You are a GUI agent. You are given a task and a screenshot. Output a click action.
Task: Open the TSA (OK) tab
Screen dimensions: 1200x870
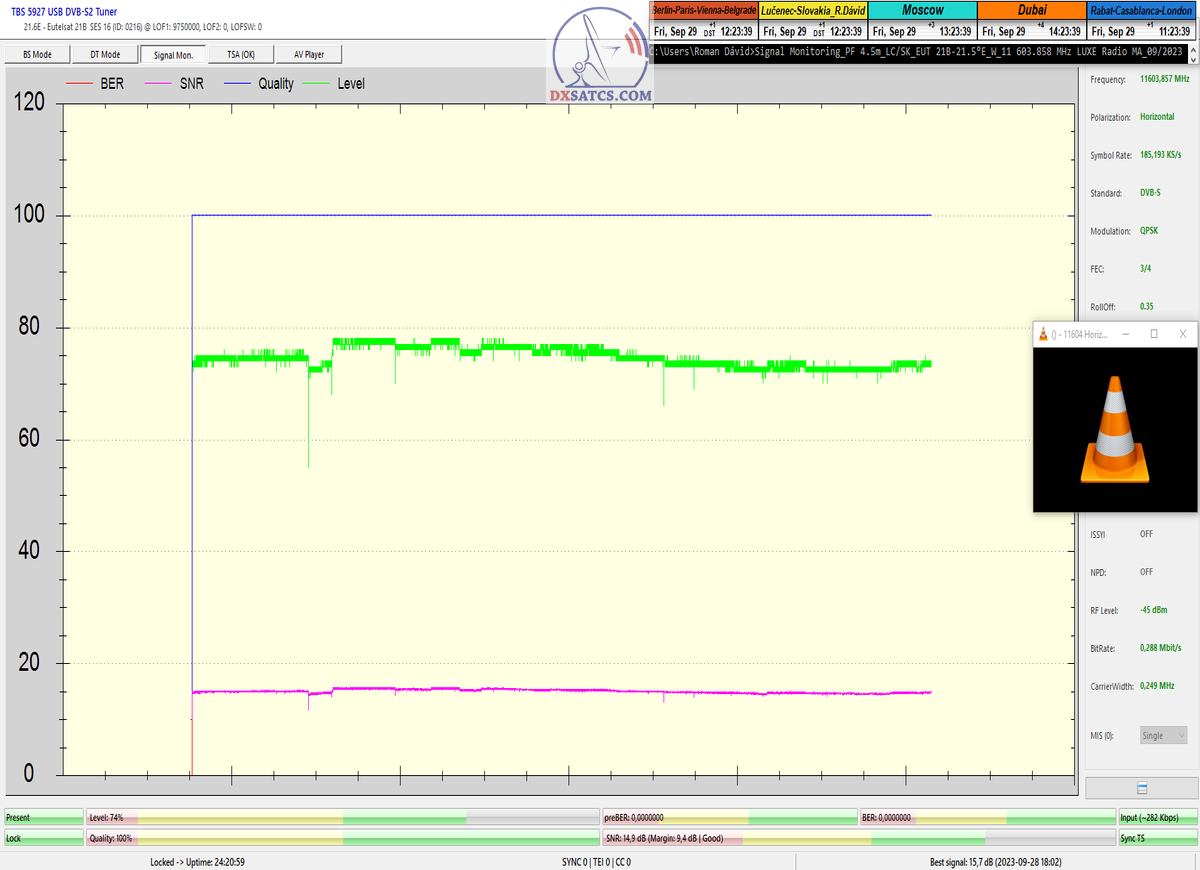click(240, 54)
